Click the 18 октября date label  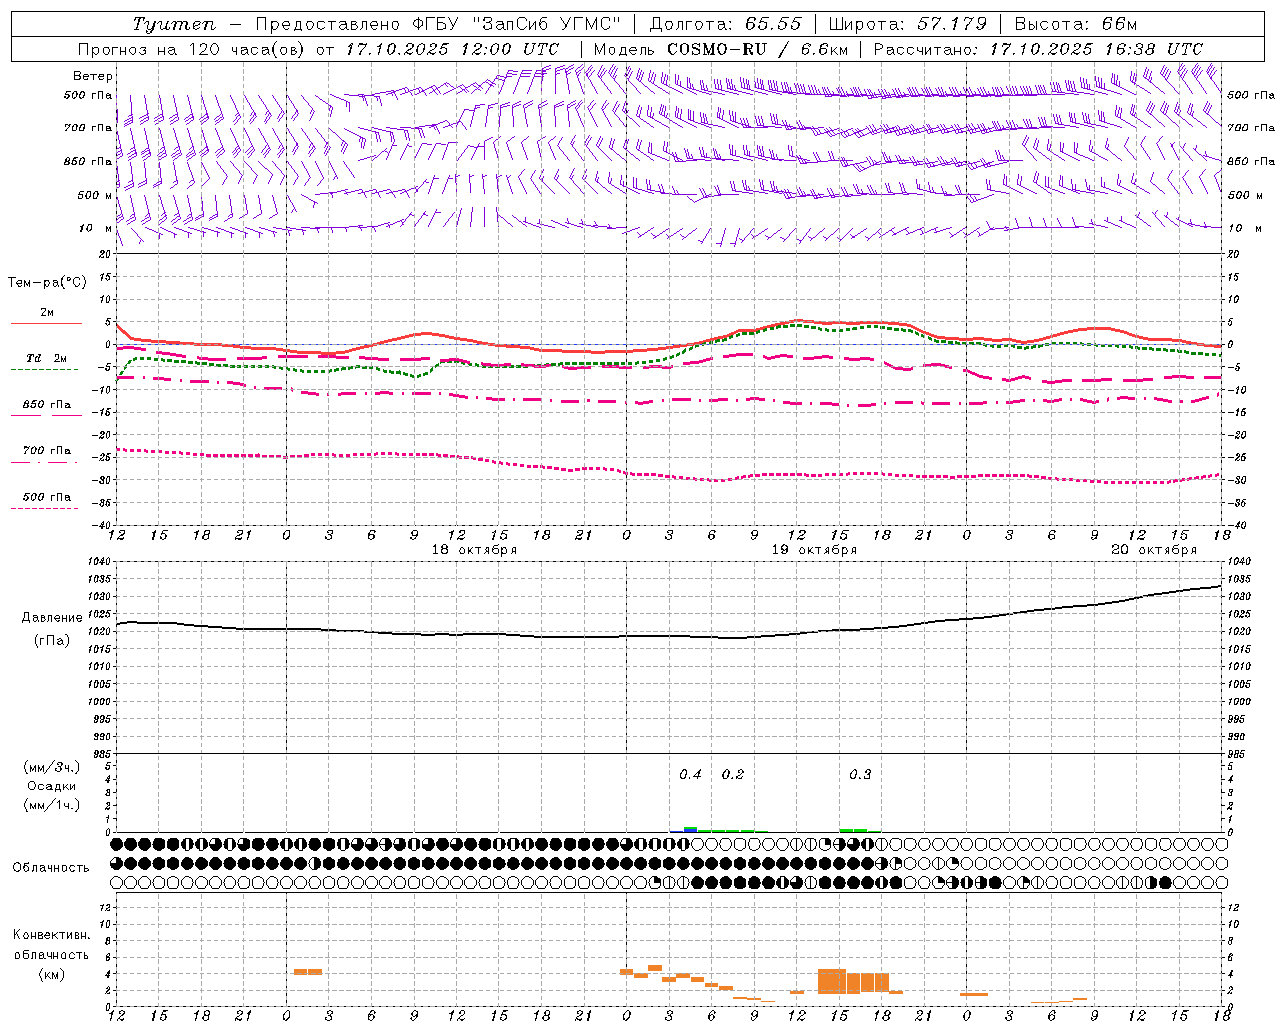474,550
